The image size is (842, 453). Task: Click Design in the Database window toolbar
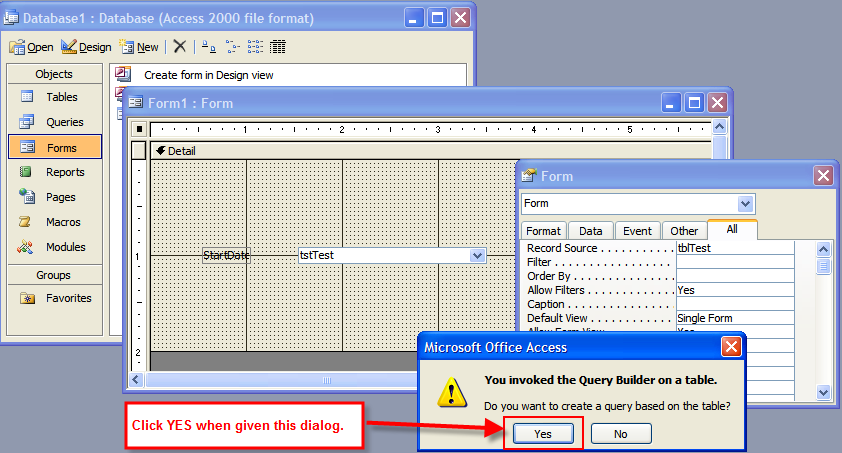point(86,47)
